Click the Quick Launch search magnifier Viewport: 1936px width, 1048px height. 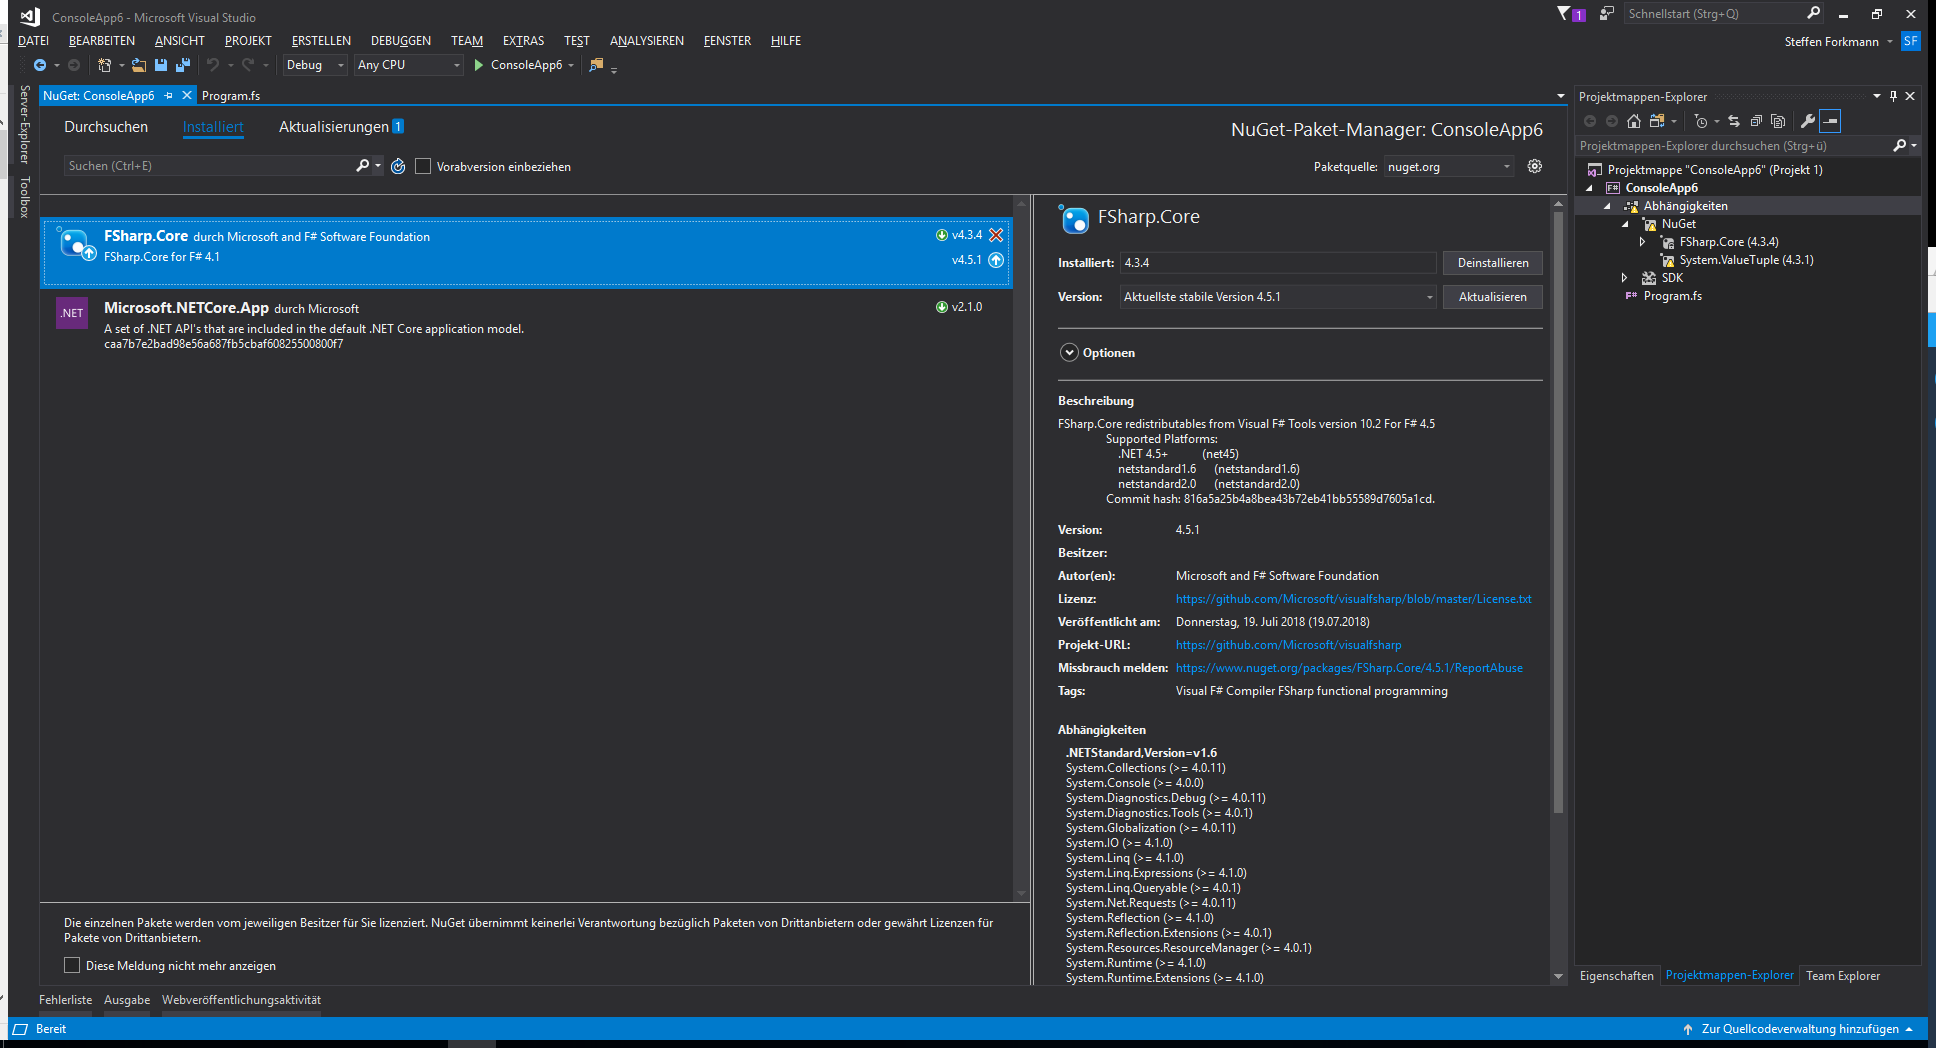pyautogui.click(x=1814, y=13)
